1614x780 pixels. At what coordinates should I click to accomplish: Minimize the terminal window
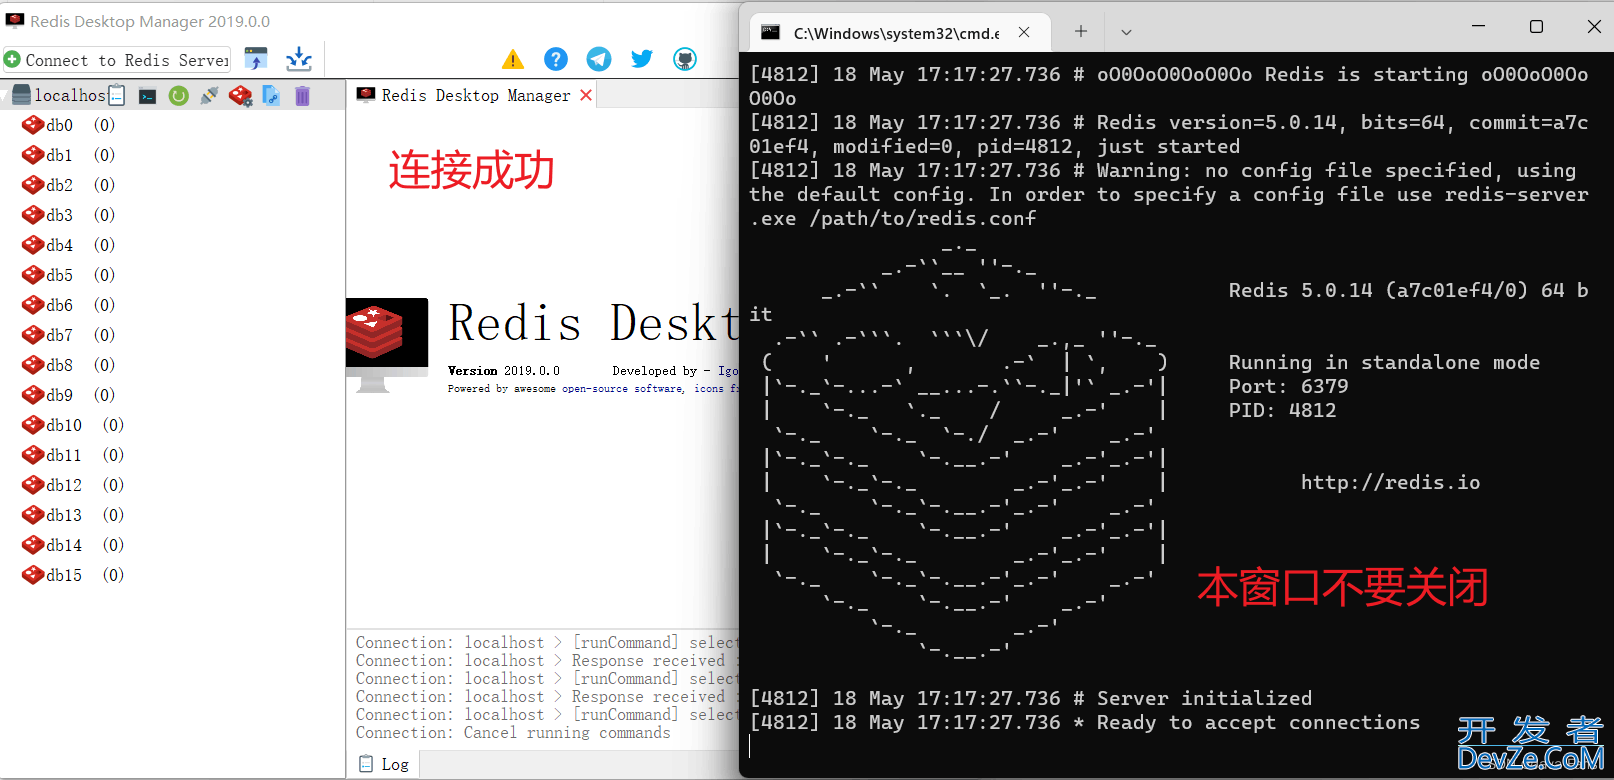(x=1478, y=26)
